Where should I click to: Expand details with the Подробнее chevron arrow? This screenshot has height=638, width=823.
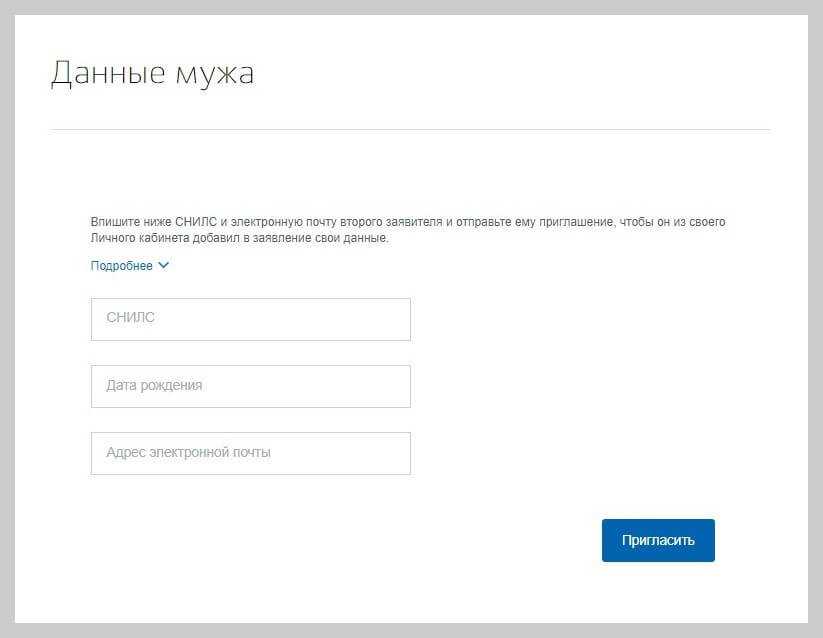click(x=164, y=266)
